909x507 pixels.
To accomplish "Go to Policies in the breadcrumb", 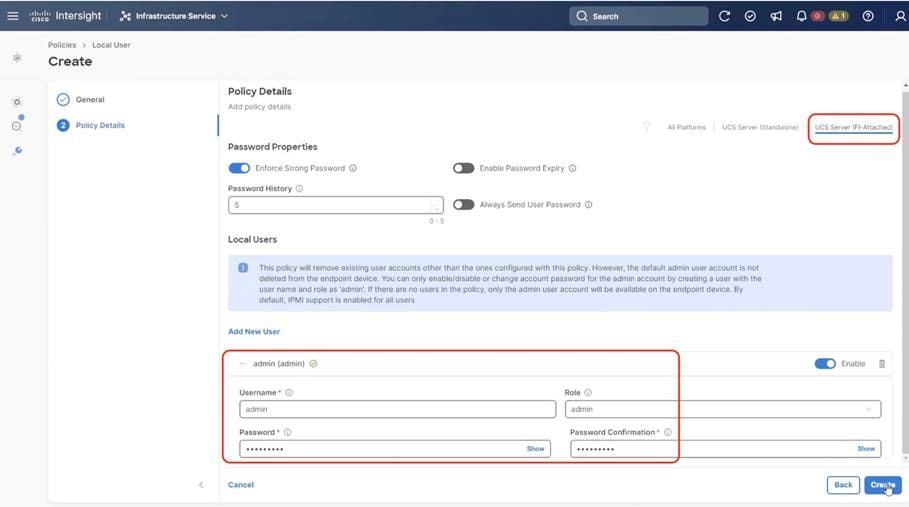I will click(x=62, y=45).
